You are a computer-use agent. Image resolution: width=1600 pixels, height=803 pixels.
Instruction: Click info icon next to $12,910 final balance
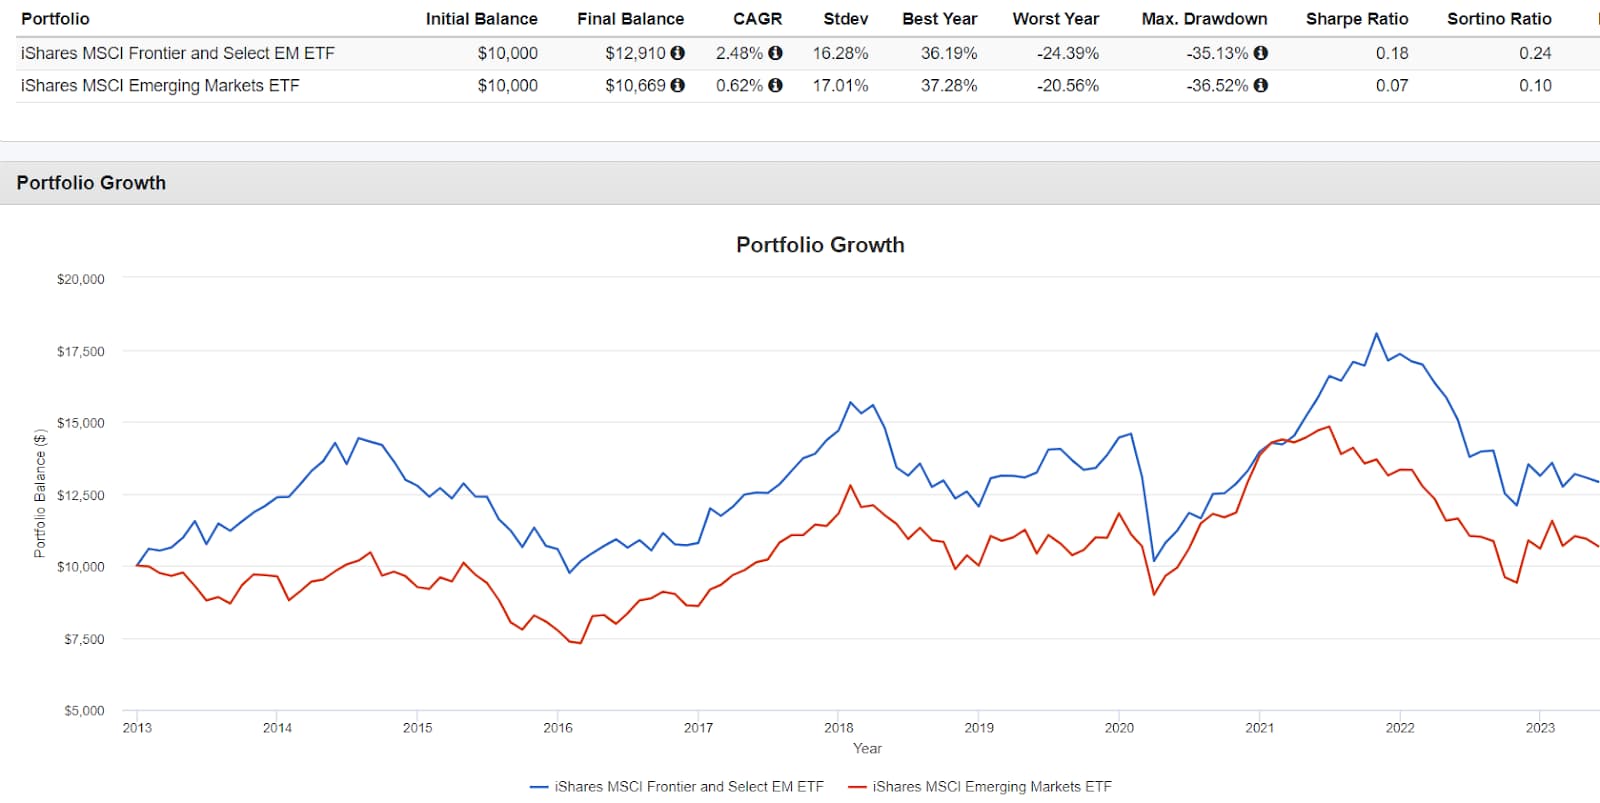pyautogui.click(x=678, y=53)
